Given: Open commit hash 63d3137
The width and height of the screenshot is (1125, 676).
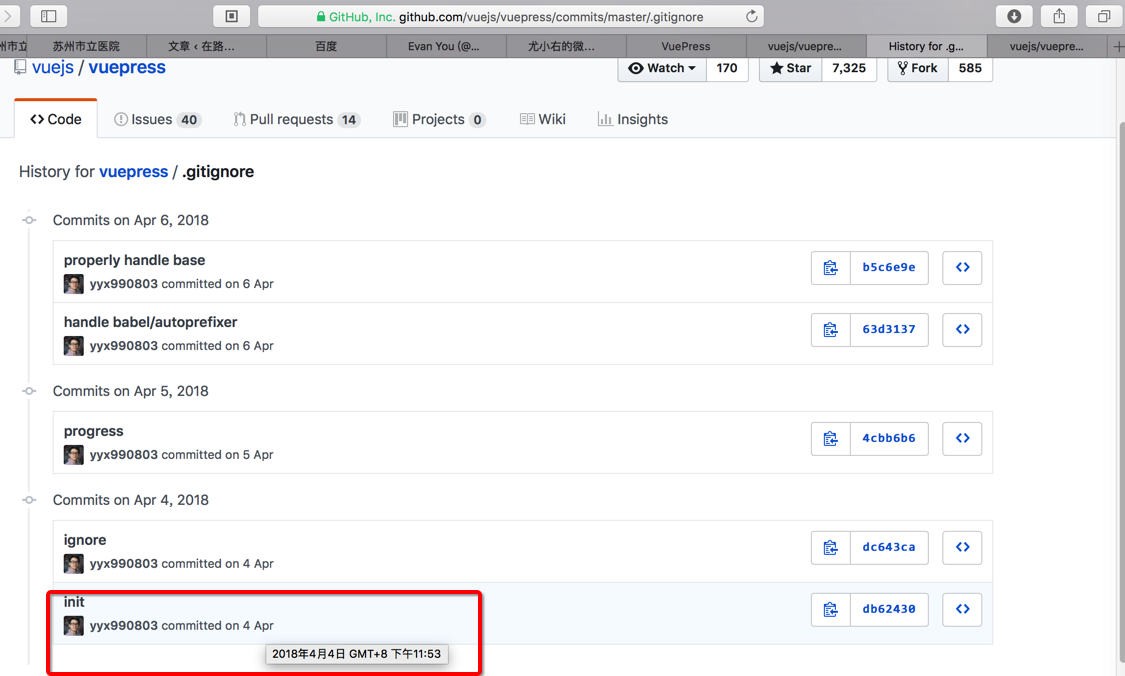Looking at the screenshot, I should tap(889, 329).
